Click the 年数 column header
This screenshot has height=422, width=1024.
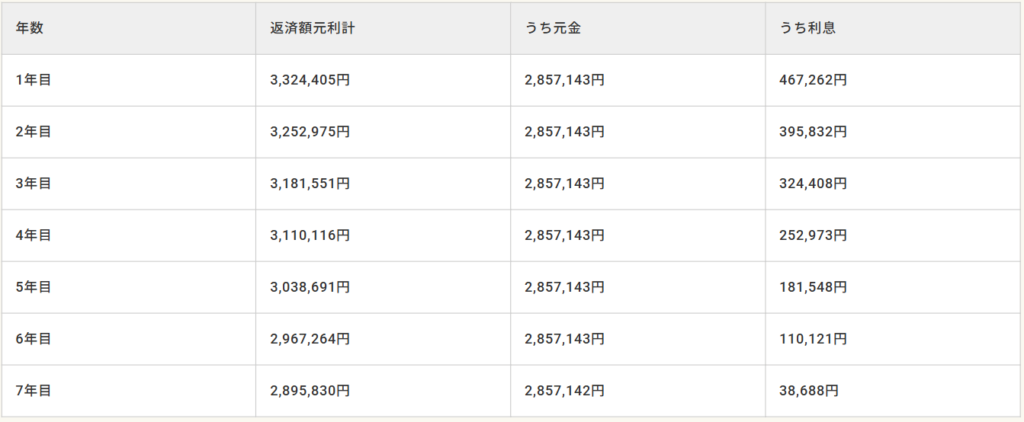click(30, 28)
